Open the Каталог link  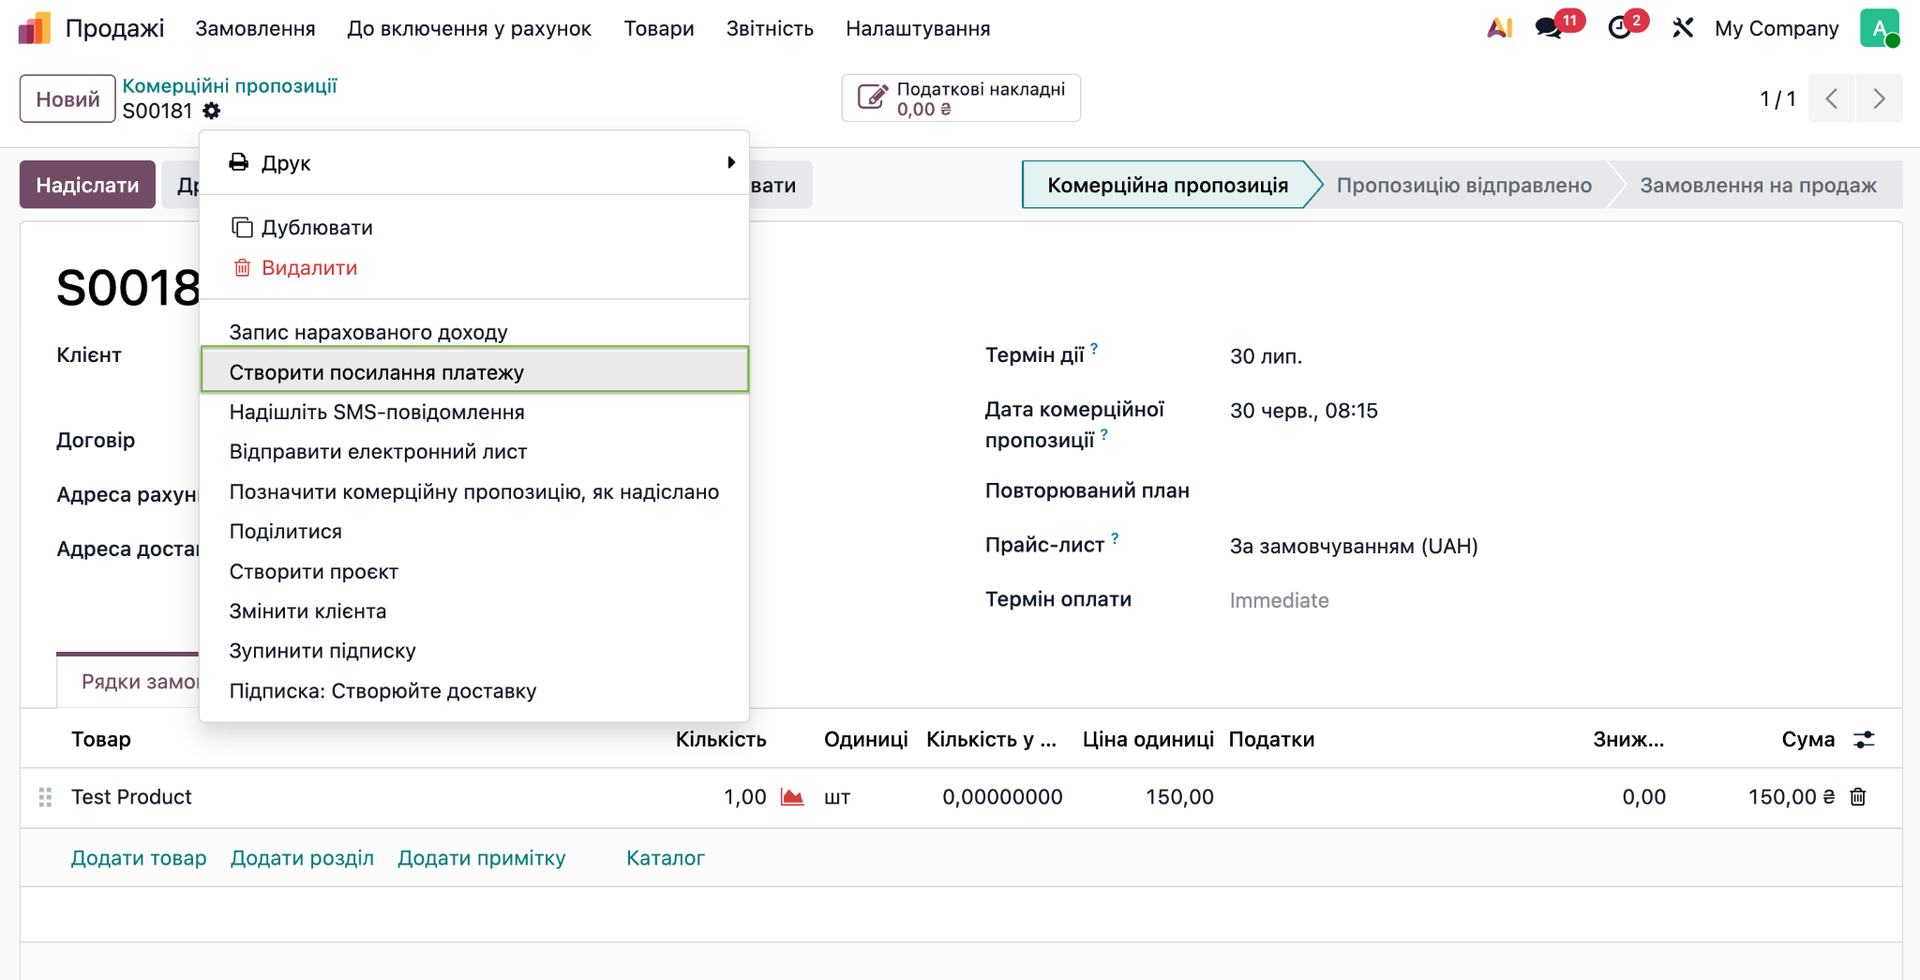coord(666,858)
